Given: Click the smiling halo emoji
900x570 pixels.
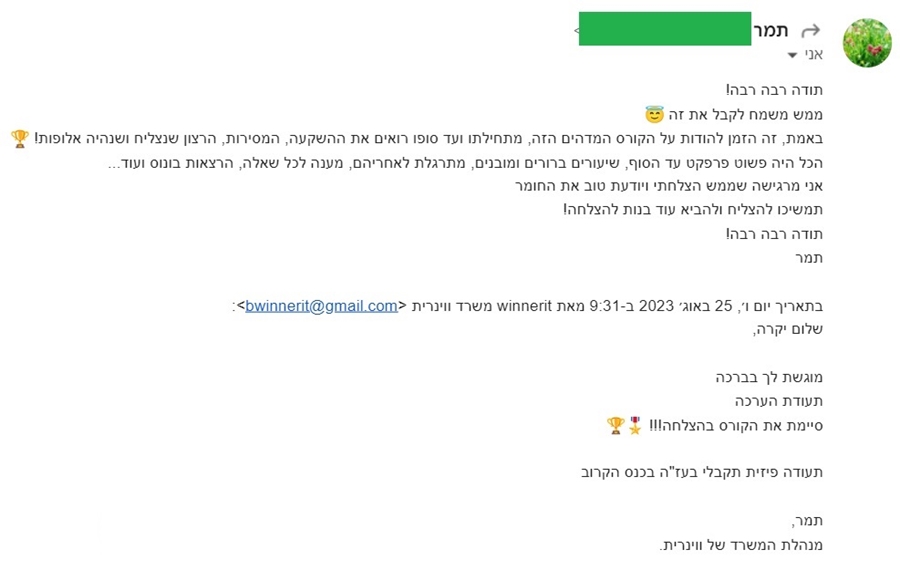Looking at the screenshot, I should point(655,115).
